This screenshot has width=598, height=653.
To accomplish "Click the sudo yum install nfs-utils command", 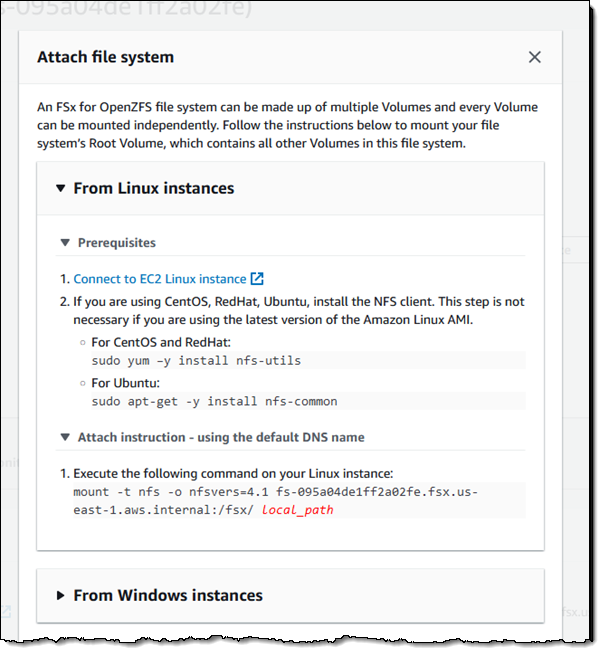I will 196,360.
